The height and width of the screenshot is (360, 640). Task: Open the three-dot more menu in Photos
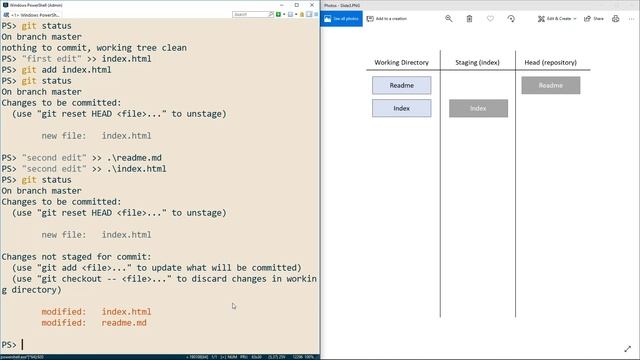pyautogui.click(x=632, y=19)
